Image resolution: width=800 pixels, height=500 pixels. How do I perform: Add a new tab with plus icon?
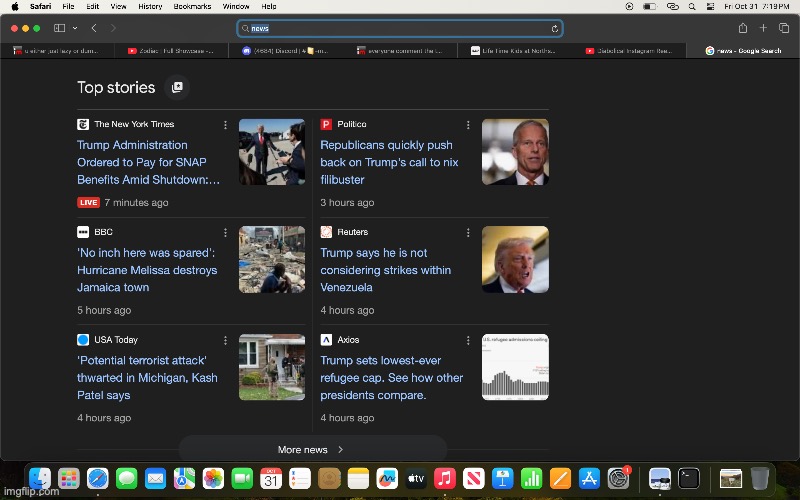click(x=763, y=28)
